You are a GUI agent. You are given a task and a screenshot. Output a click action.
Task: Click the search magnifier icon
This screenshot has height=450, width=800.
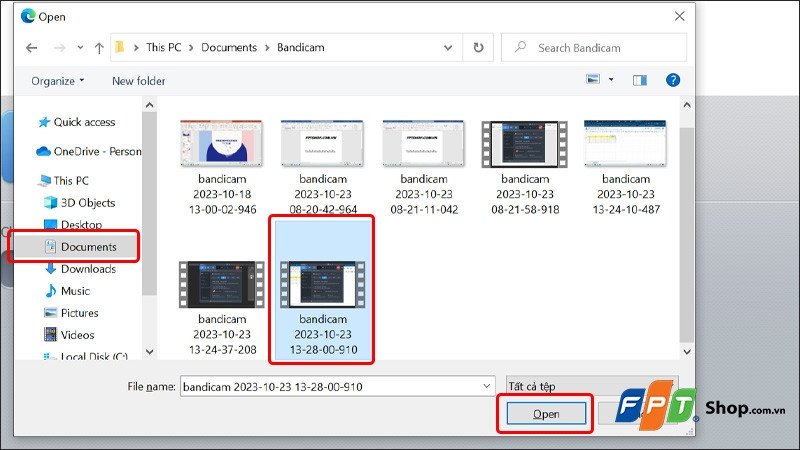(520, 47)
